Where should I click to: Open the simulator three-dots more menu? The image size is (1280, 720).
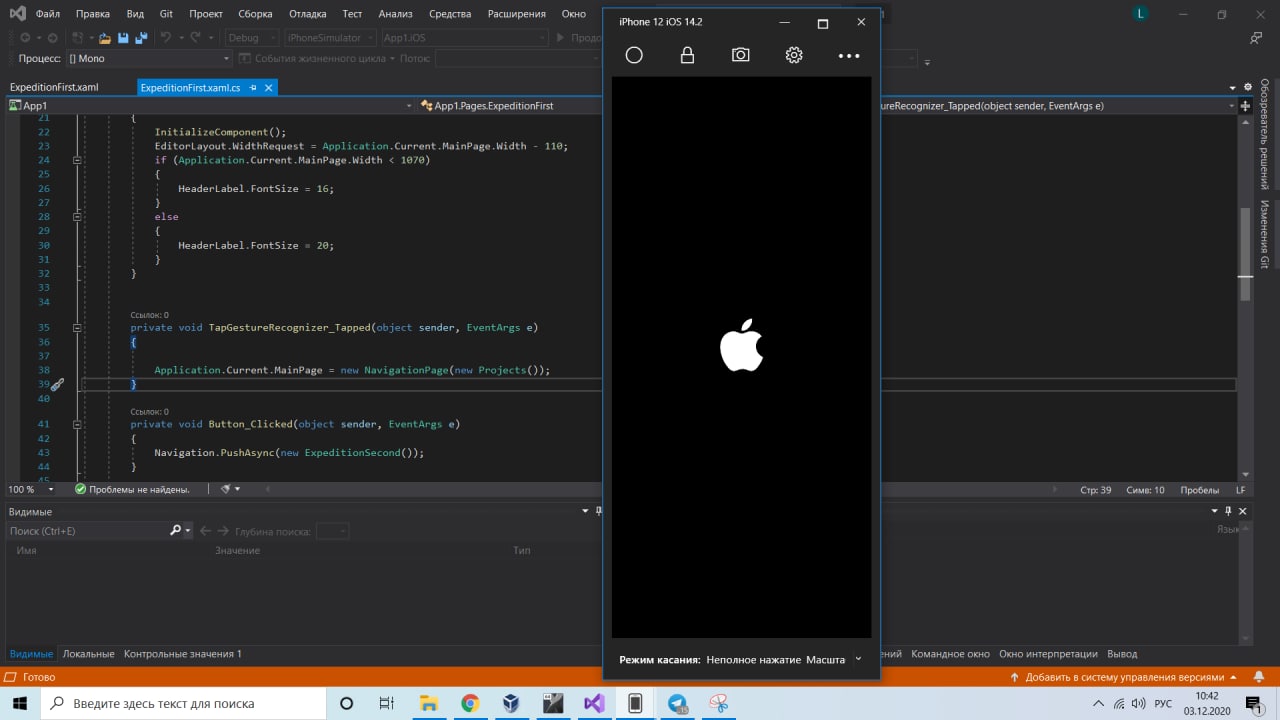pyautogui.click(x=849, y=56)
